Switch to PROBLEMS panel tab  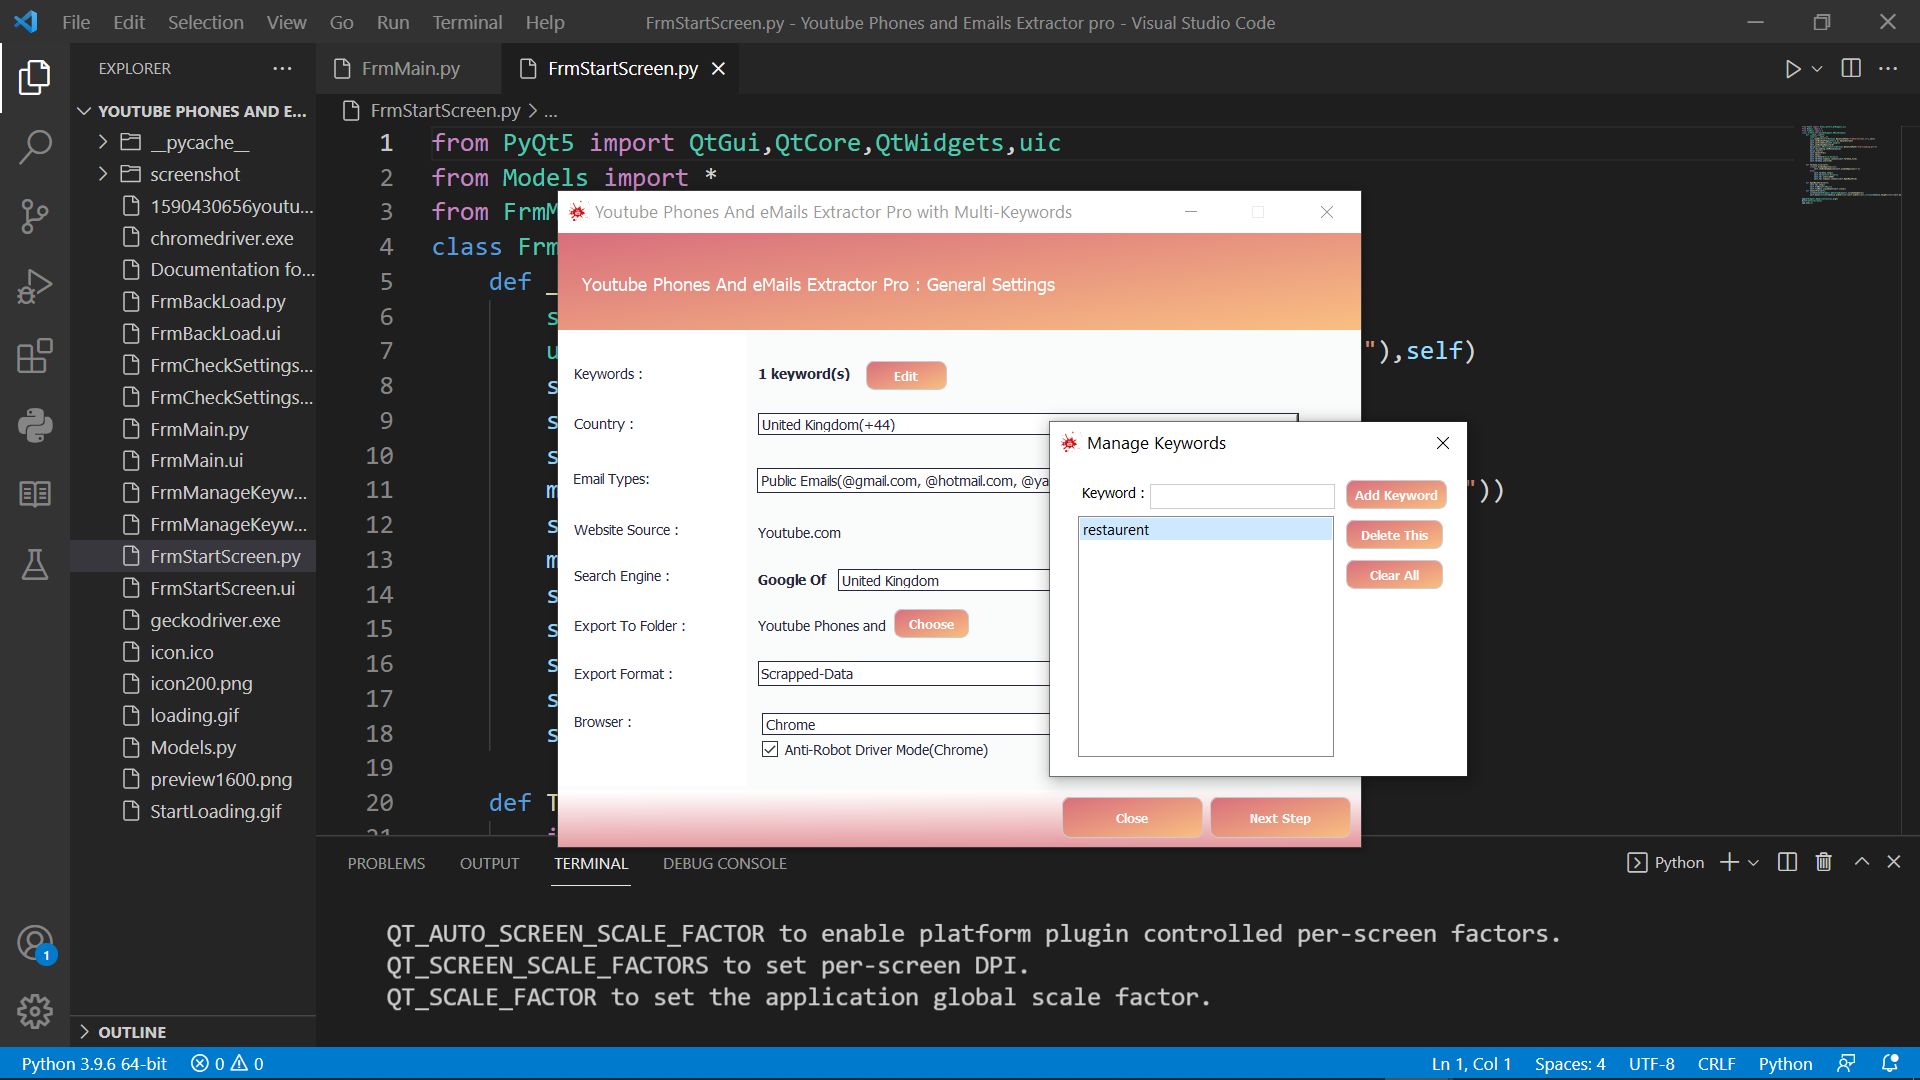click(x=386, y=863)
